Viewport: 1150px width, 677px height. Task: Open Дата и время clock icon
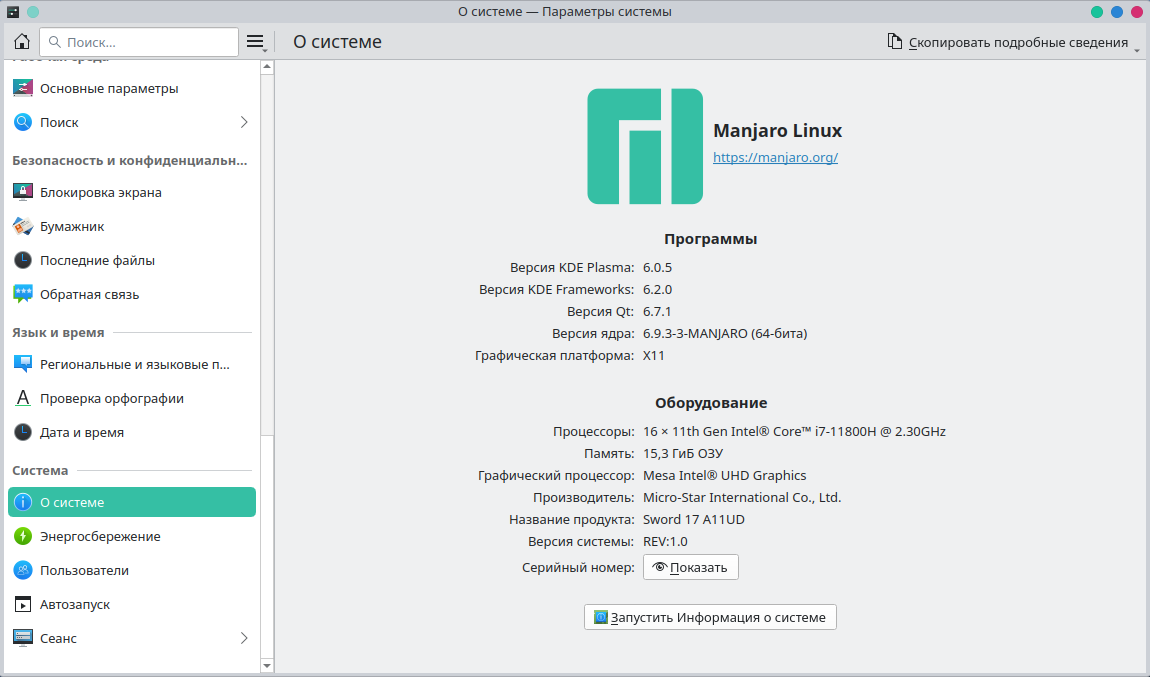23,432
